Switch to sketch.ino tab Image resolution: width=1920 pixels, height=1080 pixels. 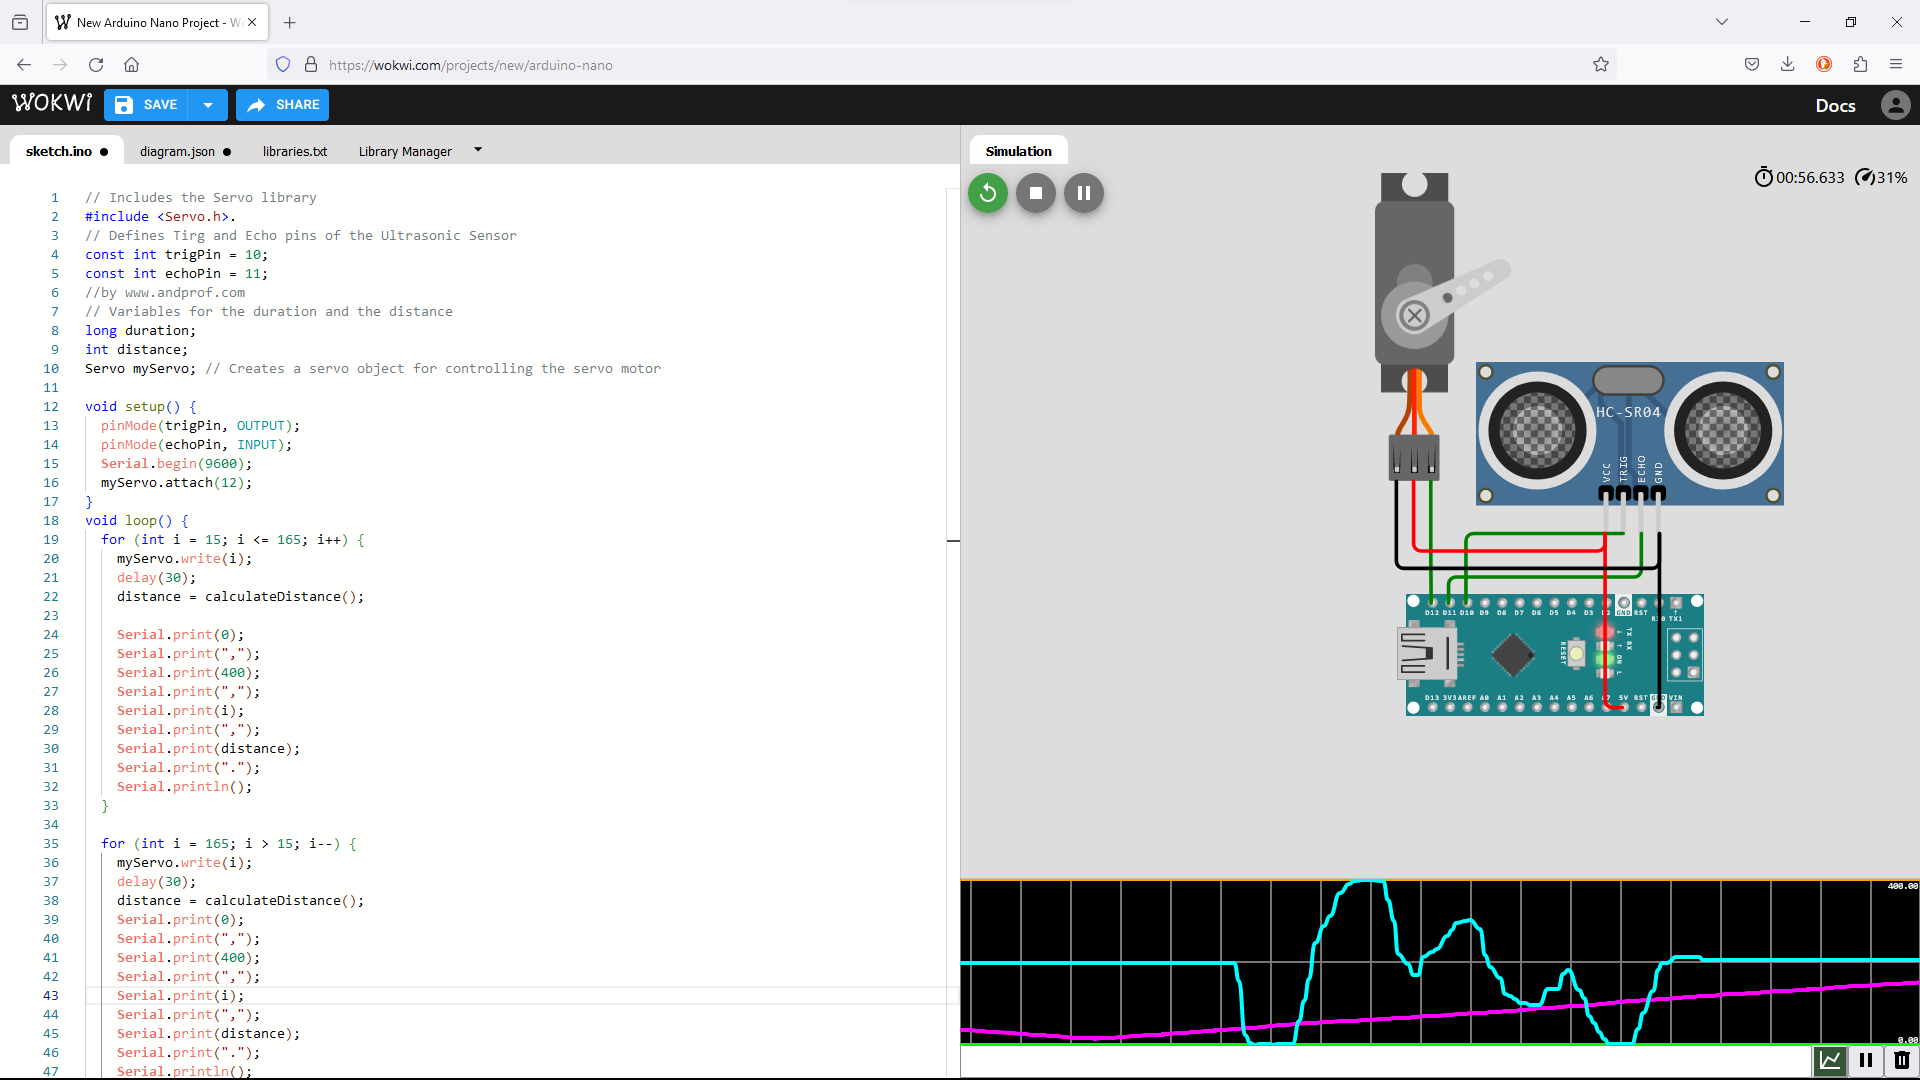coord(67,151)
